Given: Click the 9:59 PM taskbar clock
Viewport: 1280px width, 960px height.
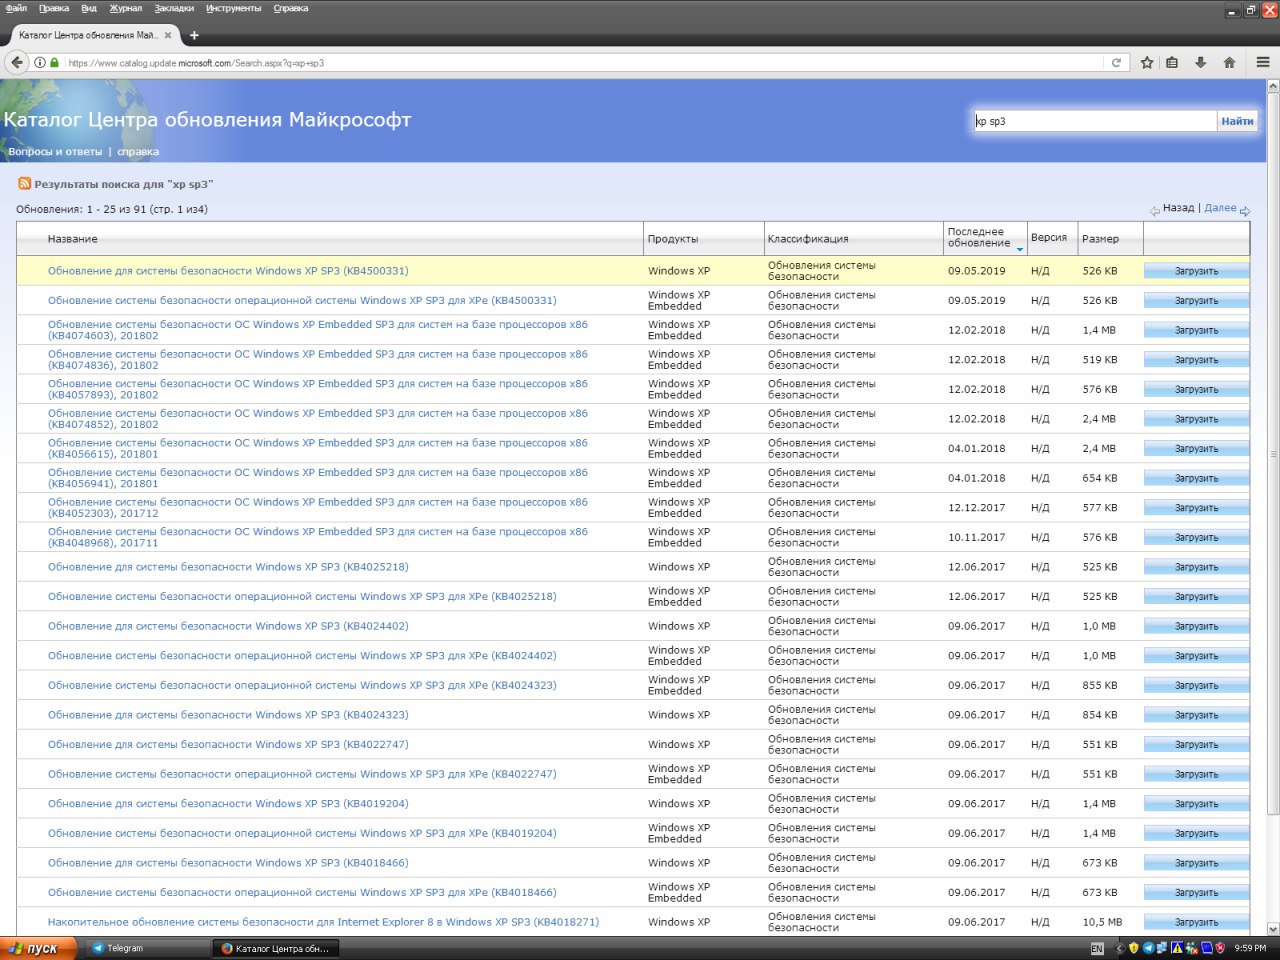Looking at the screenshot, I should (1250, 948).
